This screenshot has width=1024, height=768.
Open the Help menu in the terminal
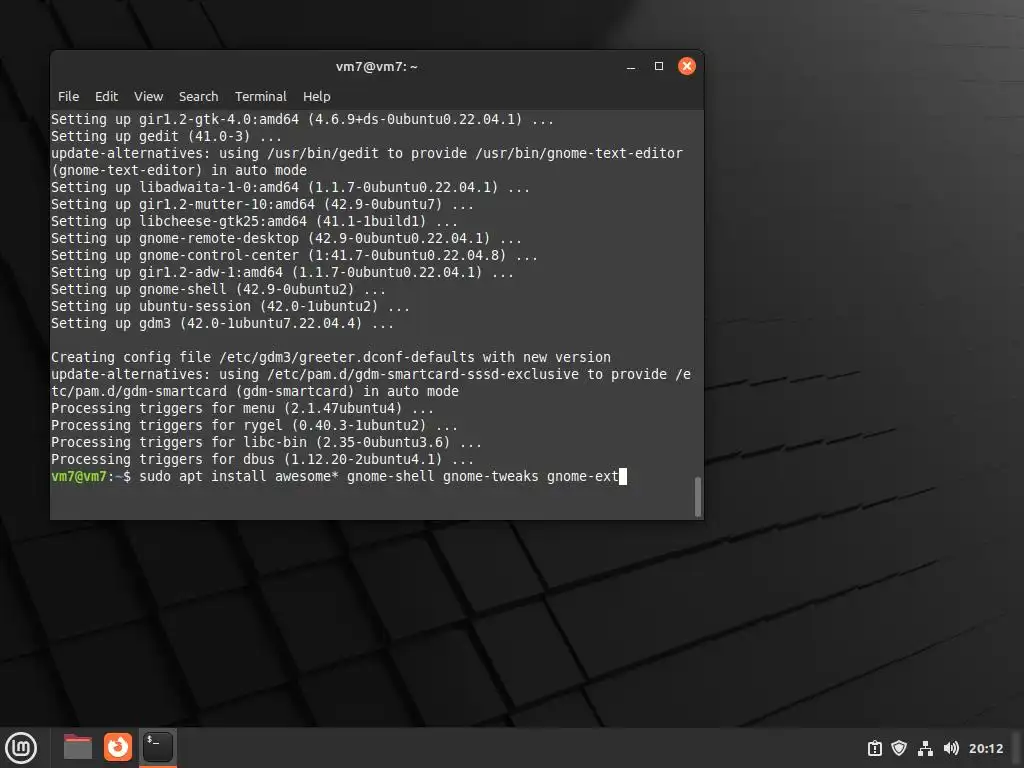coord(317,97)
